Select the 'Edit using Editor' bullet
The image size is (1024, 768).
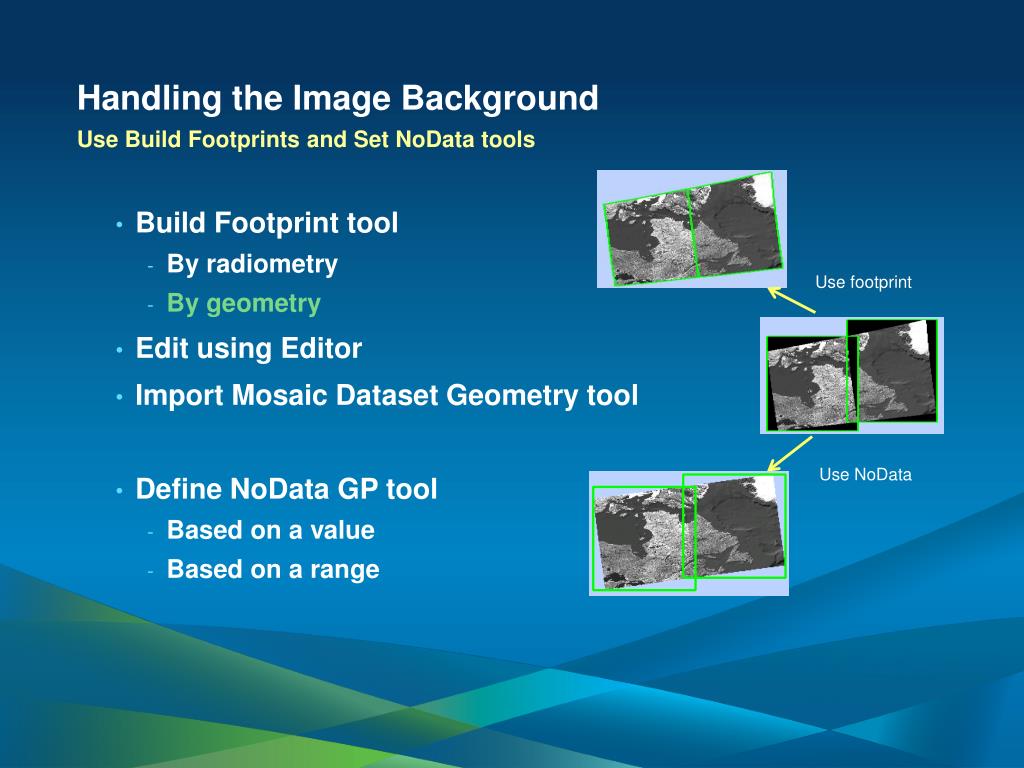click(248, 348)
